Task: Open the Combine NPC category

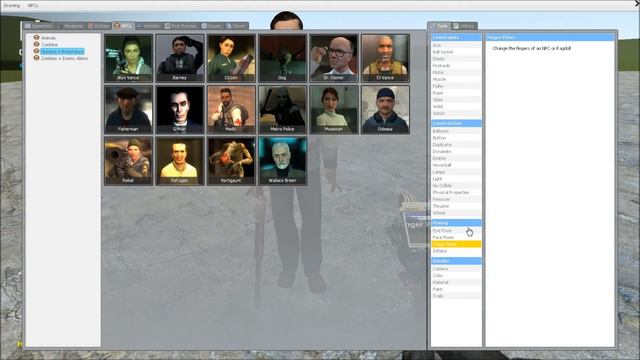Action: tap(49, 44)
